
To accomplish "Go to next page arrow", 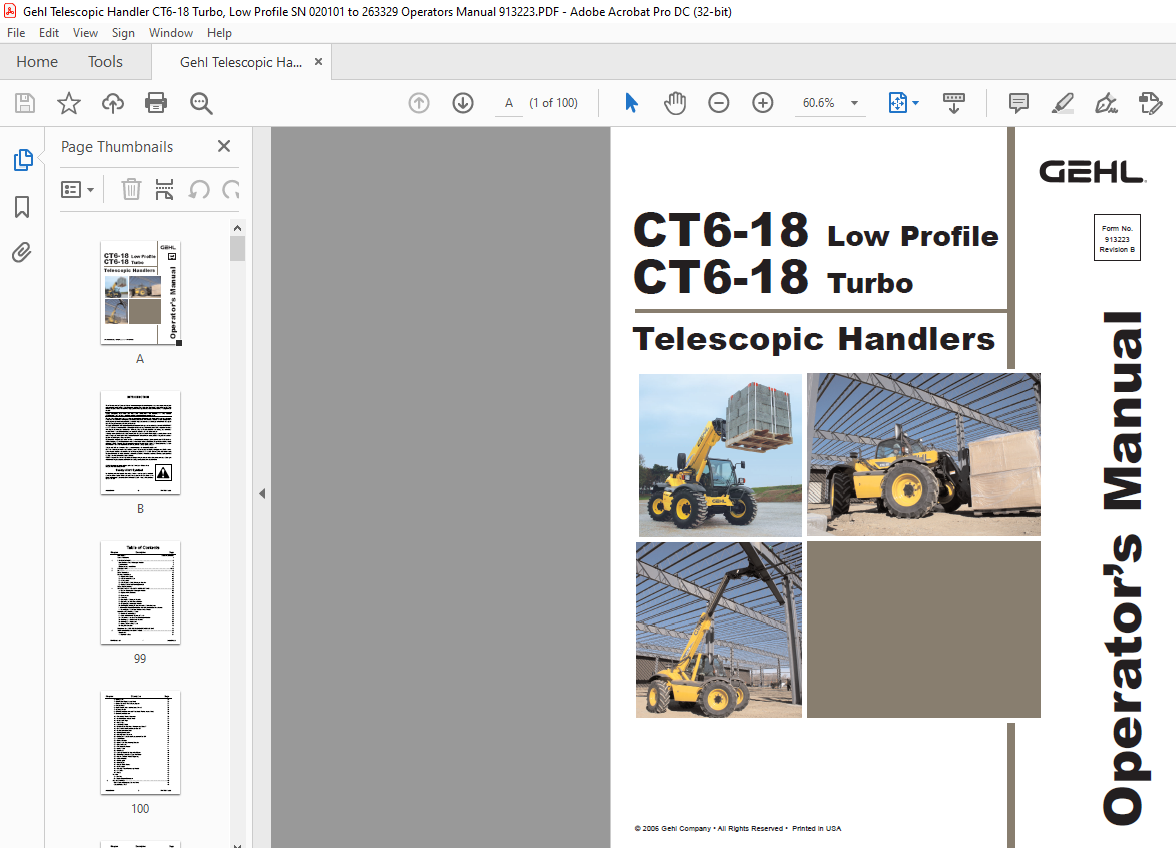I will 463,103.
